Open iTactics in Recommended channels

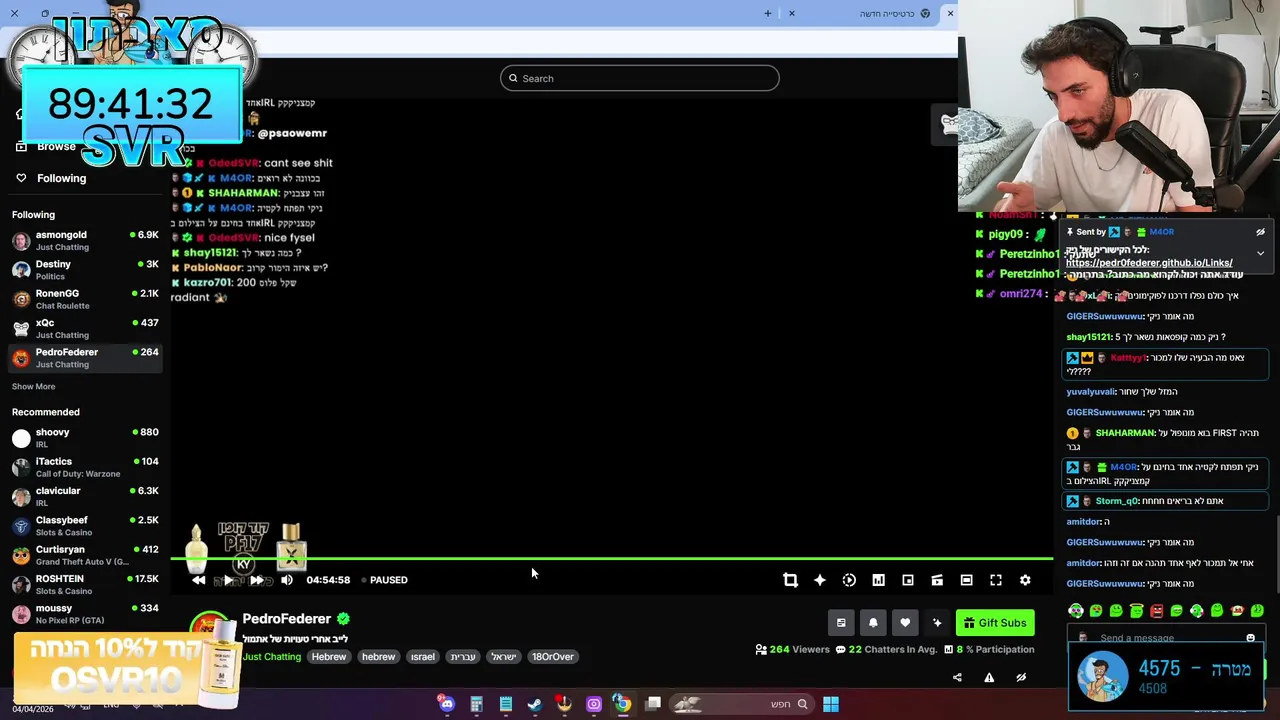tap(85, 467)
